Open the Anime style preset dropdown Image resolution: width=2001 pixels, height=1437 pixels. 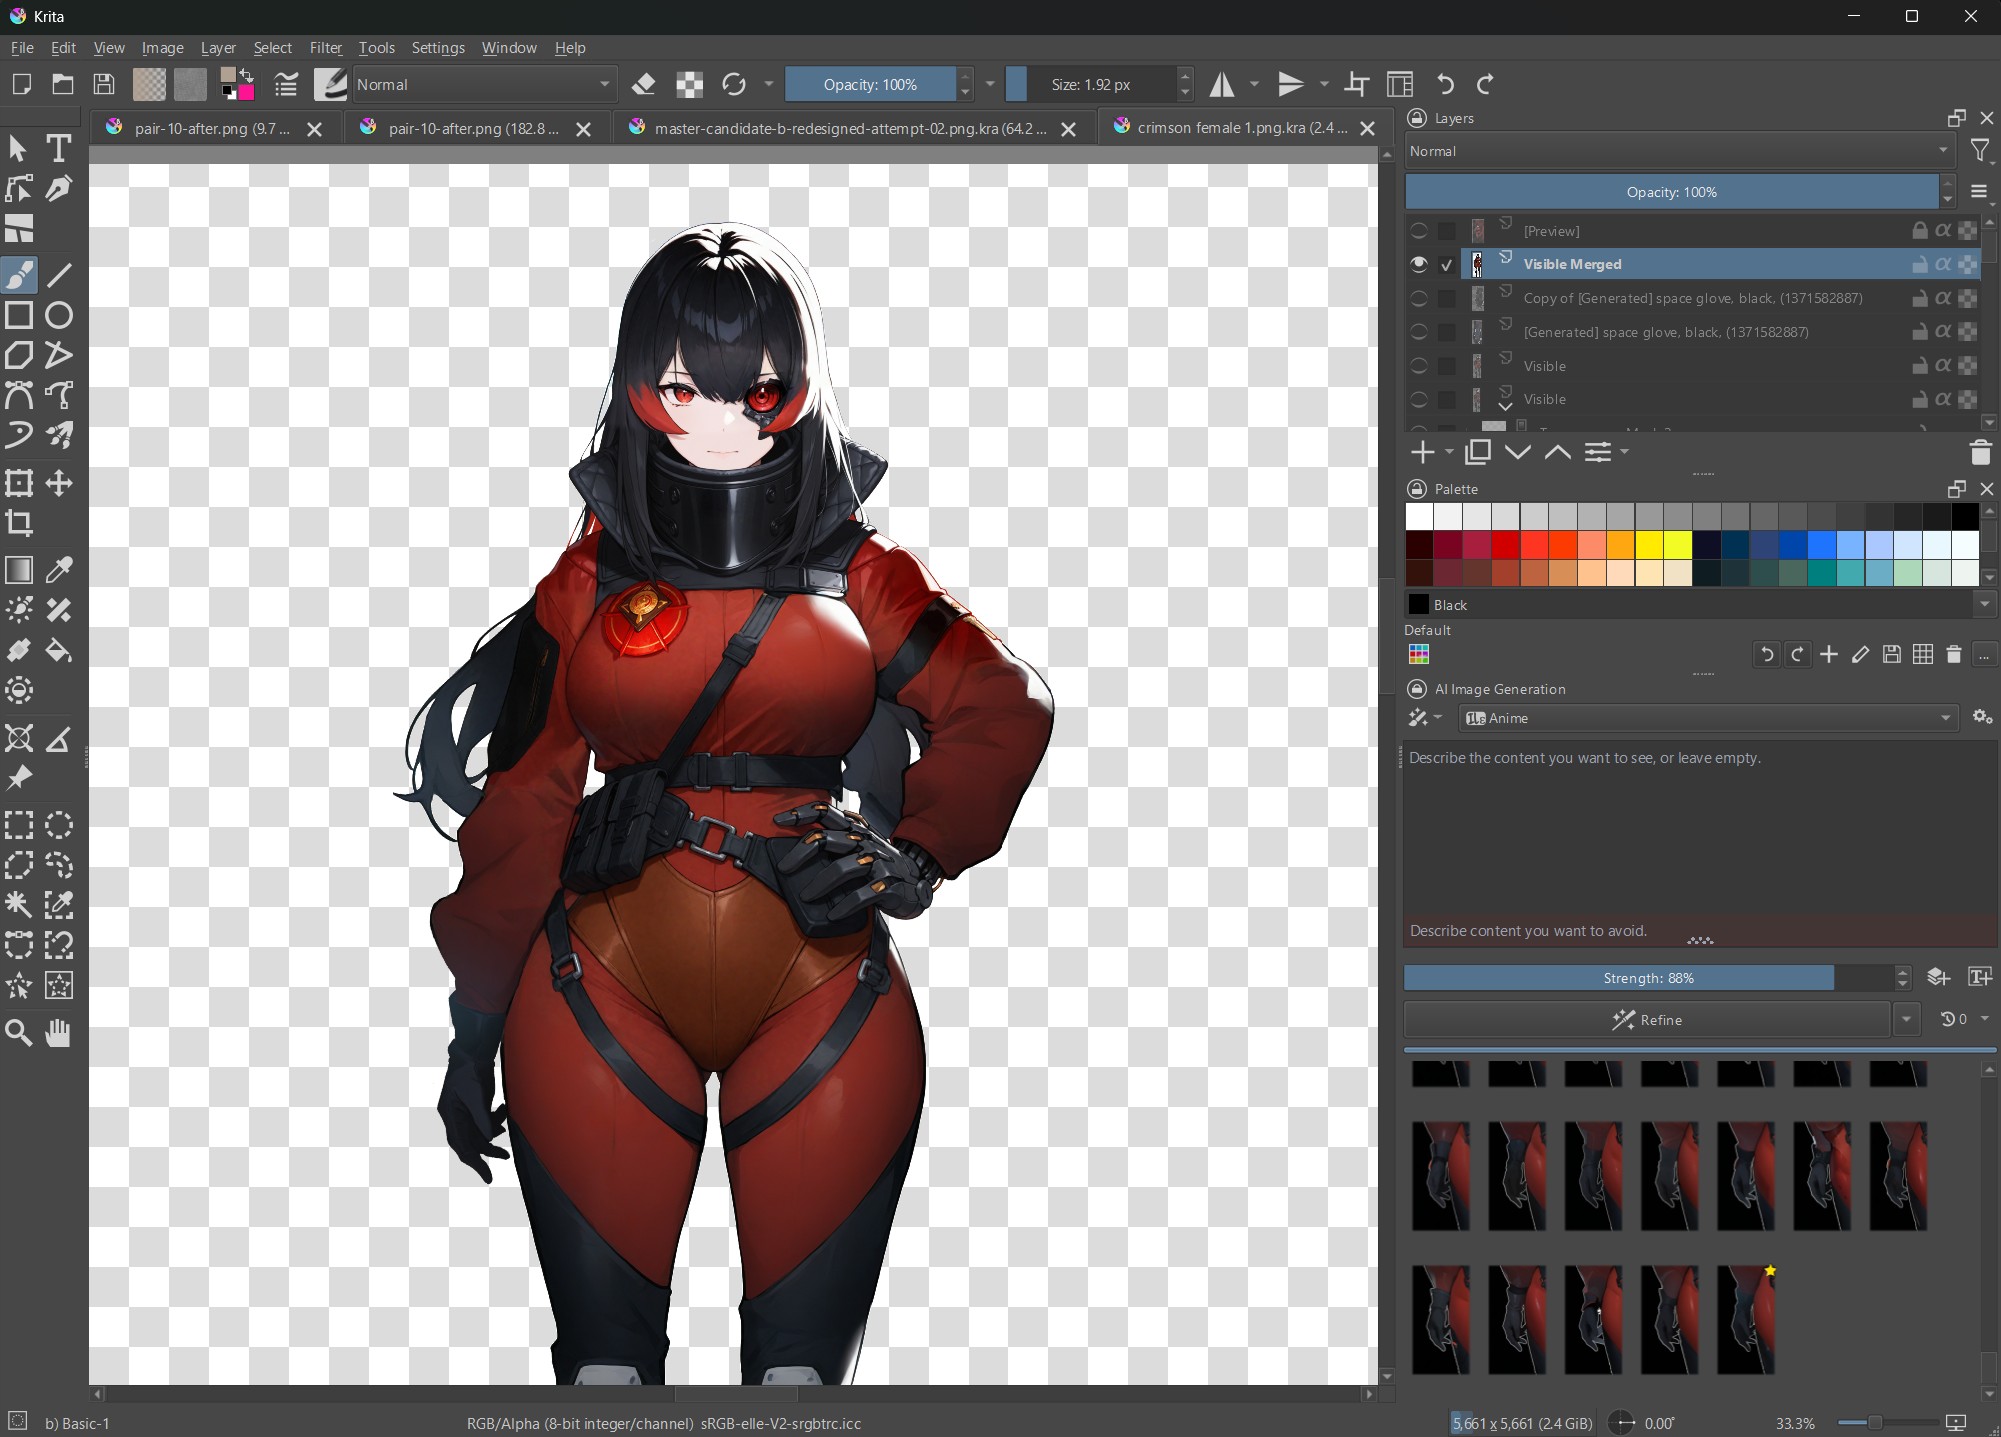[1707, 718]
